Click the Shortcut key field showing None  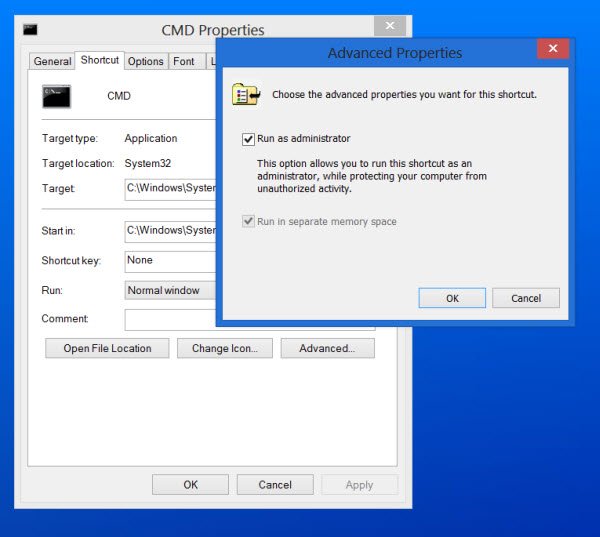pyautogui.click(x=170, y=261)
